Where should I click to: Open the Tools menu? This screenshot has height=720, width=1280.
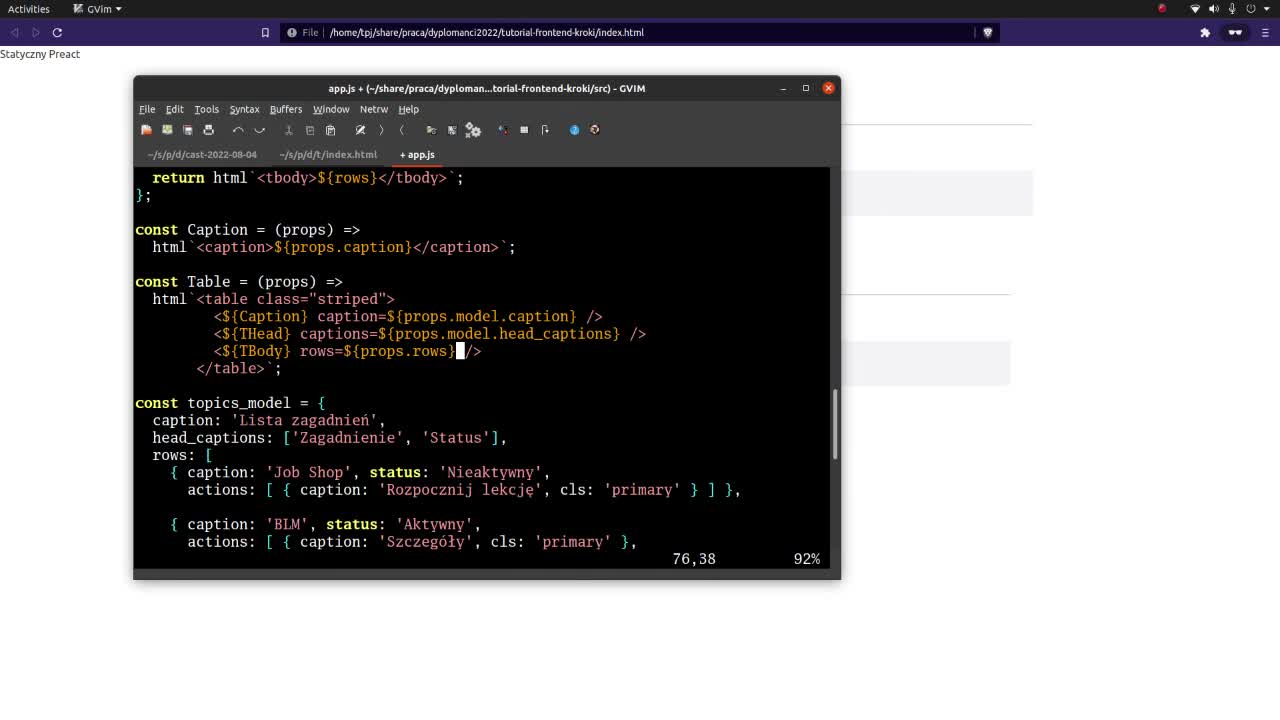206,109
